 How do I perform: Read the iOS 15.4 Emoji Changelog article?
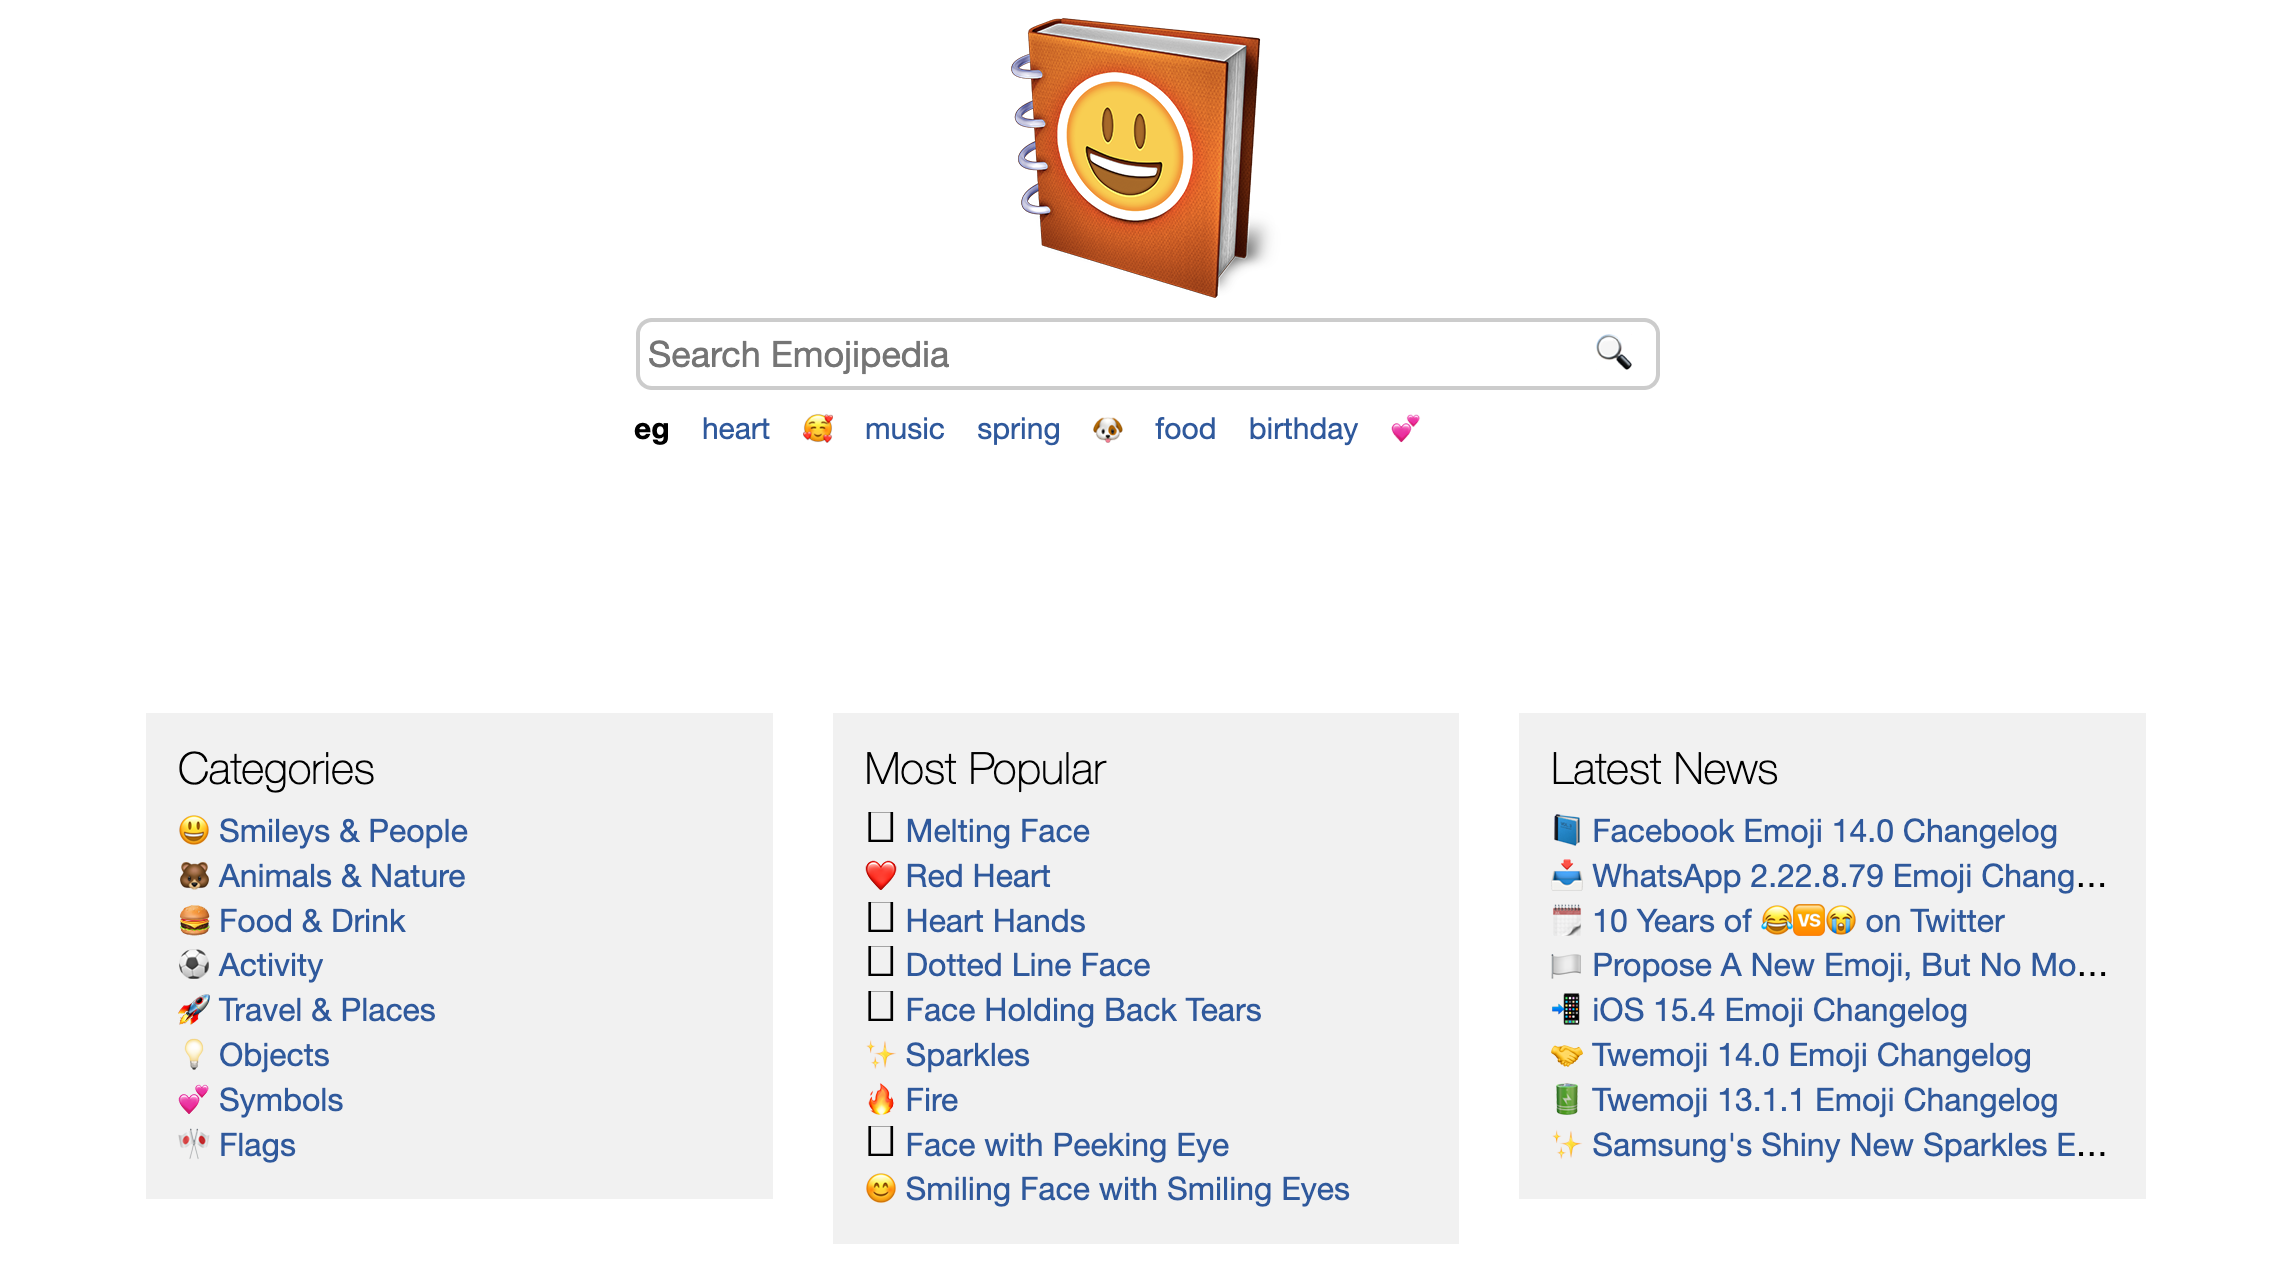click(x=1779, y=1010)
